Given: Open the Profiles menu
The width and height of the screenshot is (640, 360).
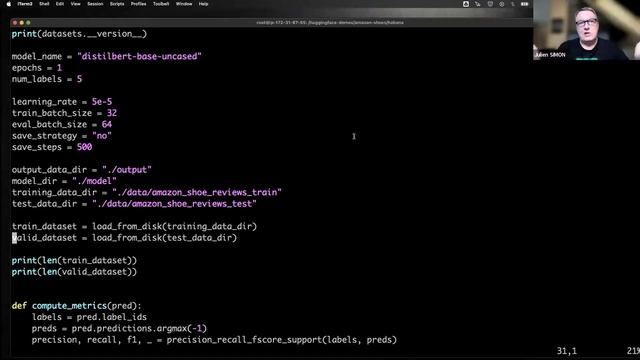Looking at the screenshot, I should [x=138, y=4].
